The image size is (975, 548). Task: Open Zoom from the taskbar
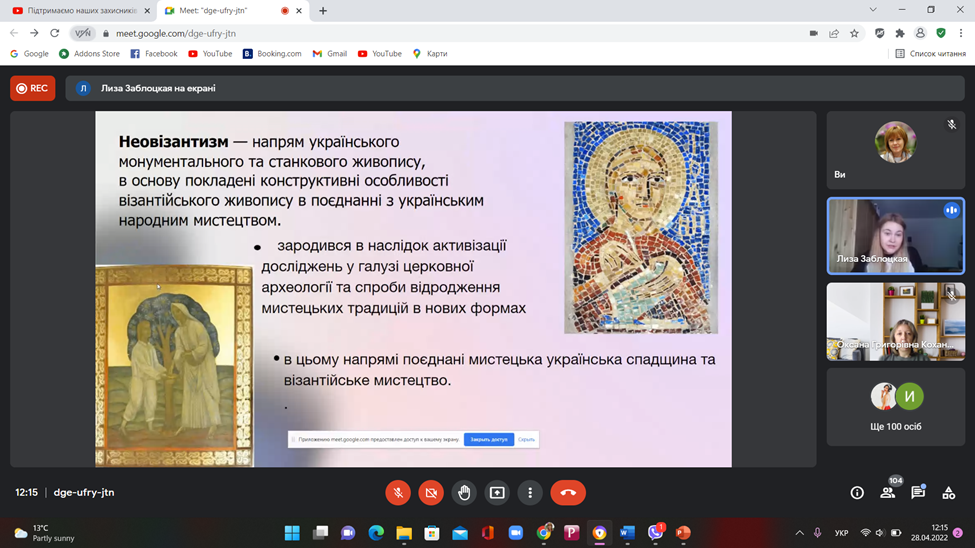pos(515,533)
